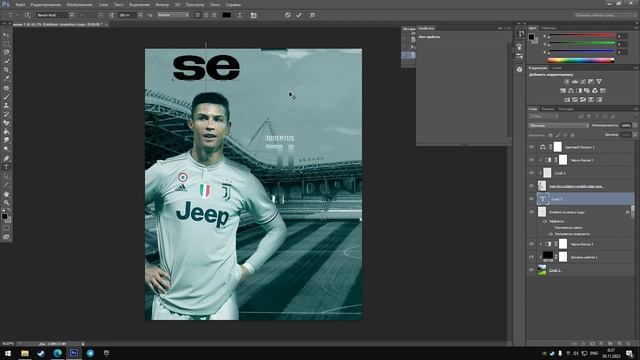640x360 pixels.
Task: Hide the Emblem Juventus Logo layer
Action: point(531,212)
